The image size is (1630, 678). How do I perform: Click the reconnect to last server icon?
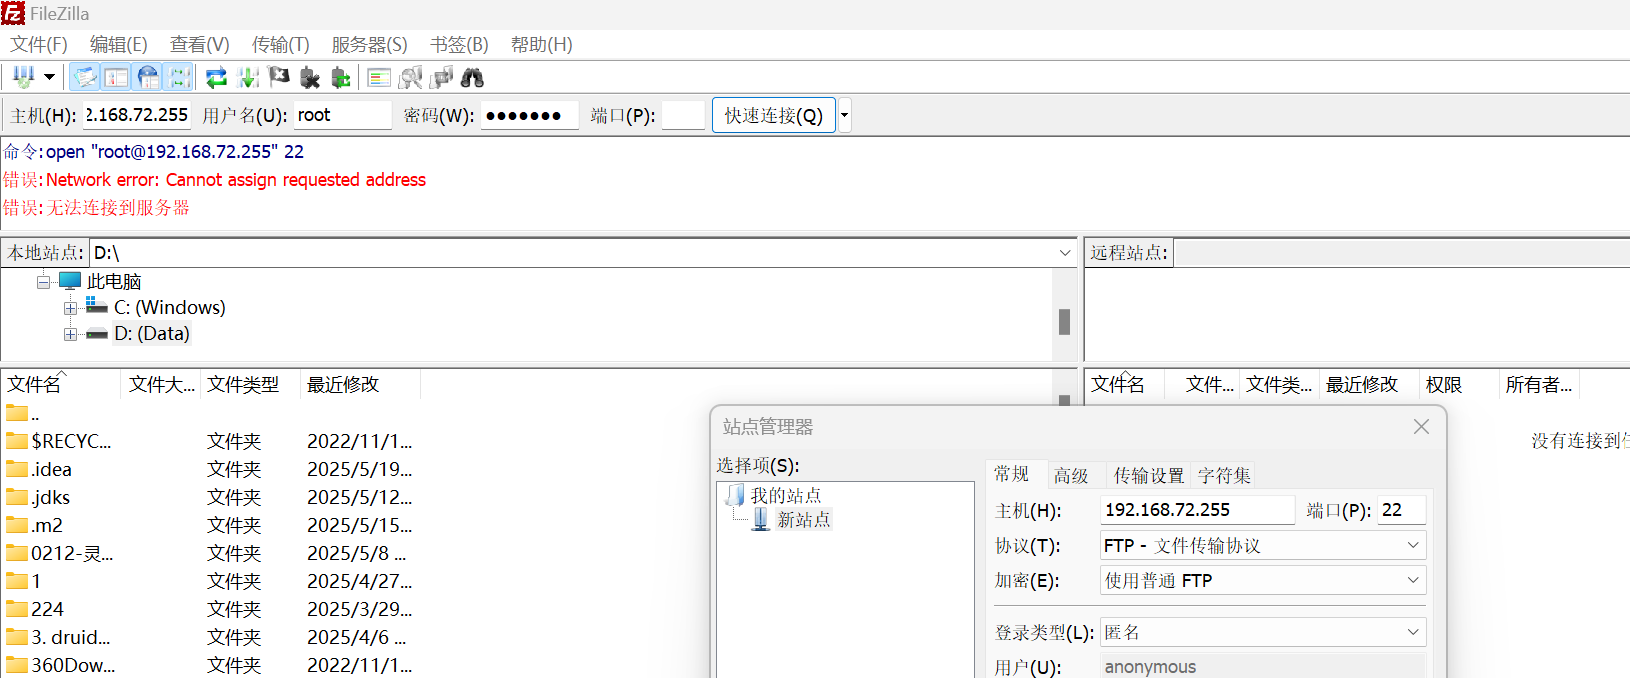341,77
